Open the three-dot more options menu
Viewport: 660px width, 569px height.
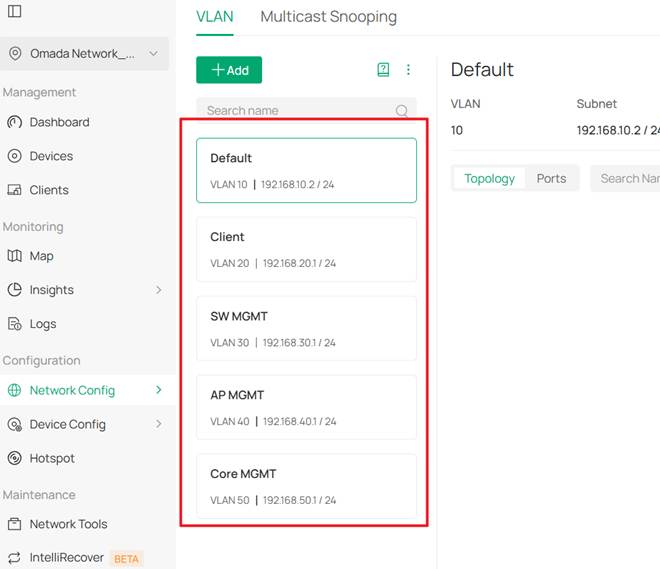[408, 70]
